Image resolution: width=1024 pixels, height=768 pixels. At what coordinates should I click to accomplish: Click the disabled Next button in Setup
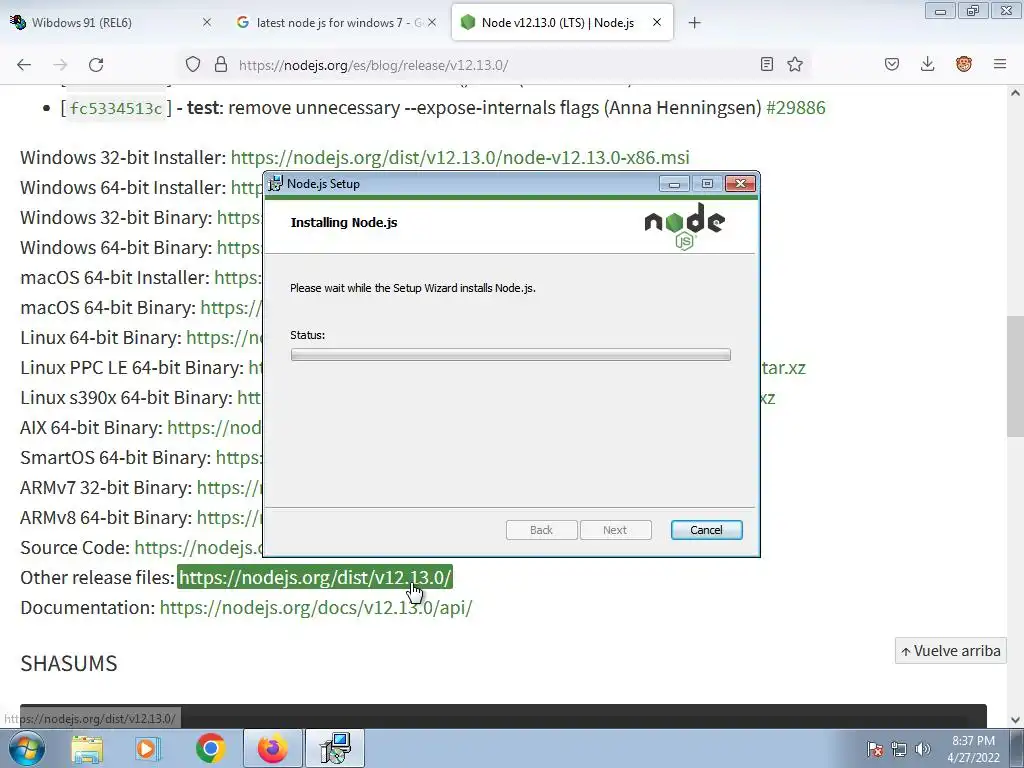[x=615, y=530]
